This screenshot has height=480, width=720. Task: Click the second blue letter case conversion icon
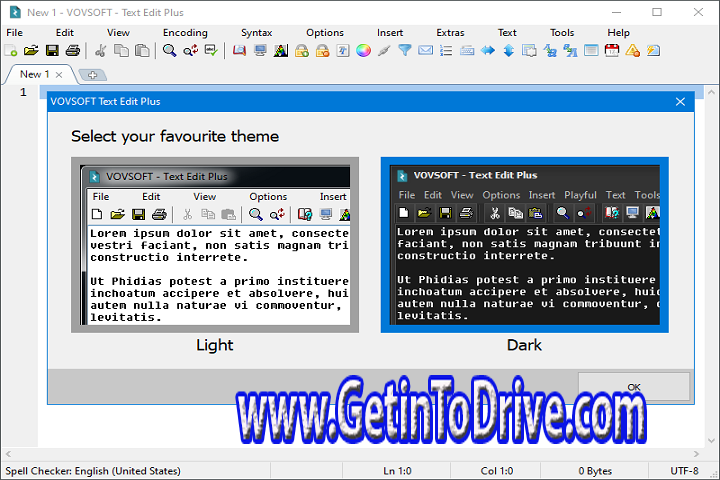pos(570,51)
